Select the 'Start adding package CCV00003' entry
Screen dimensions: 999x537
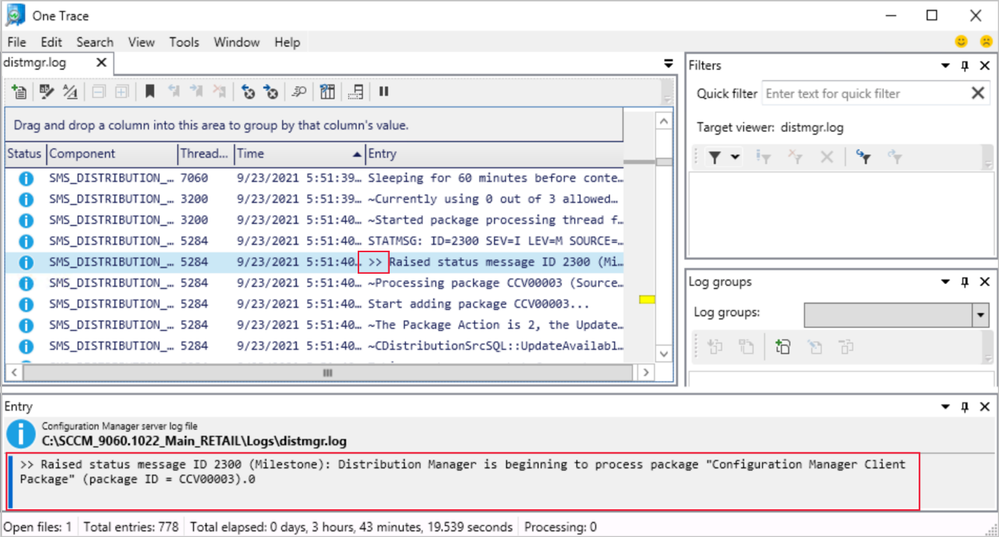(x=314, y=304)
